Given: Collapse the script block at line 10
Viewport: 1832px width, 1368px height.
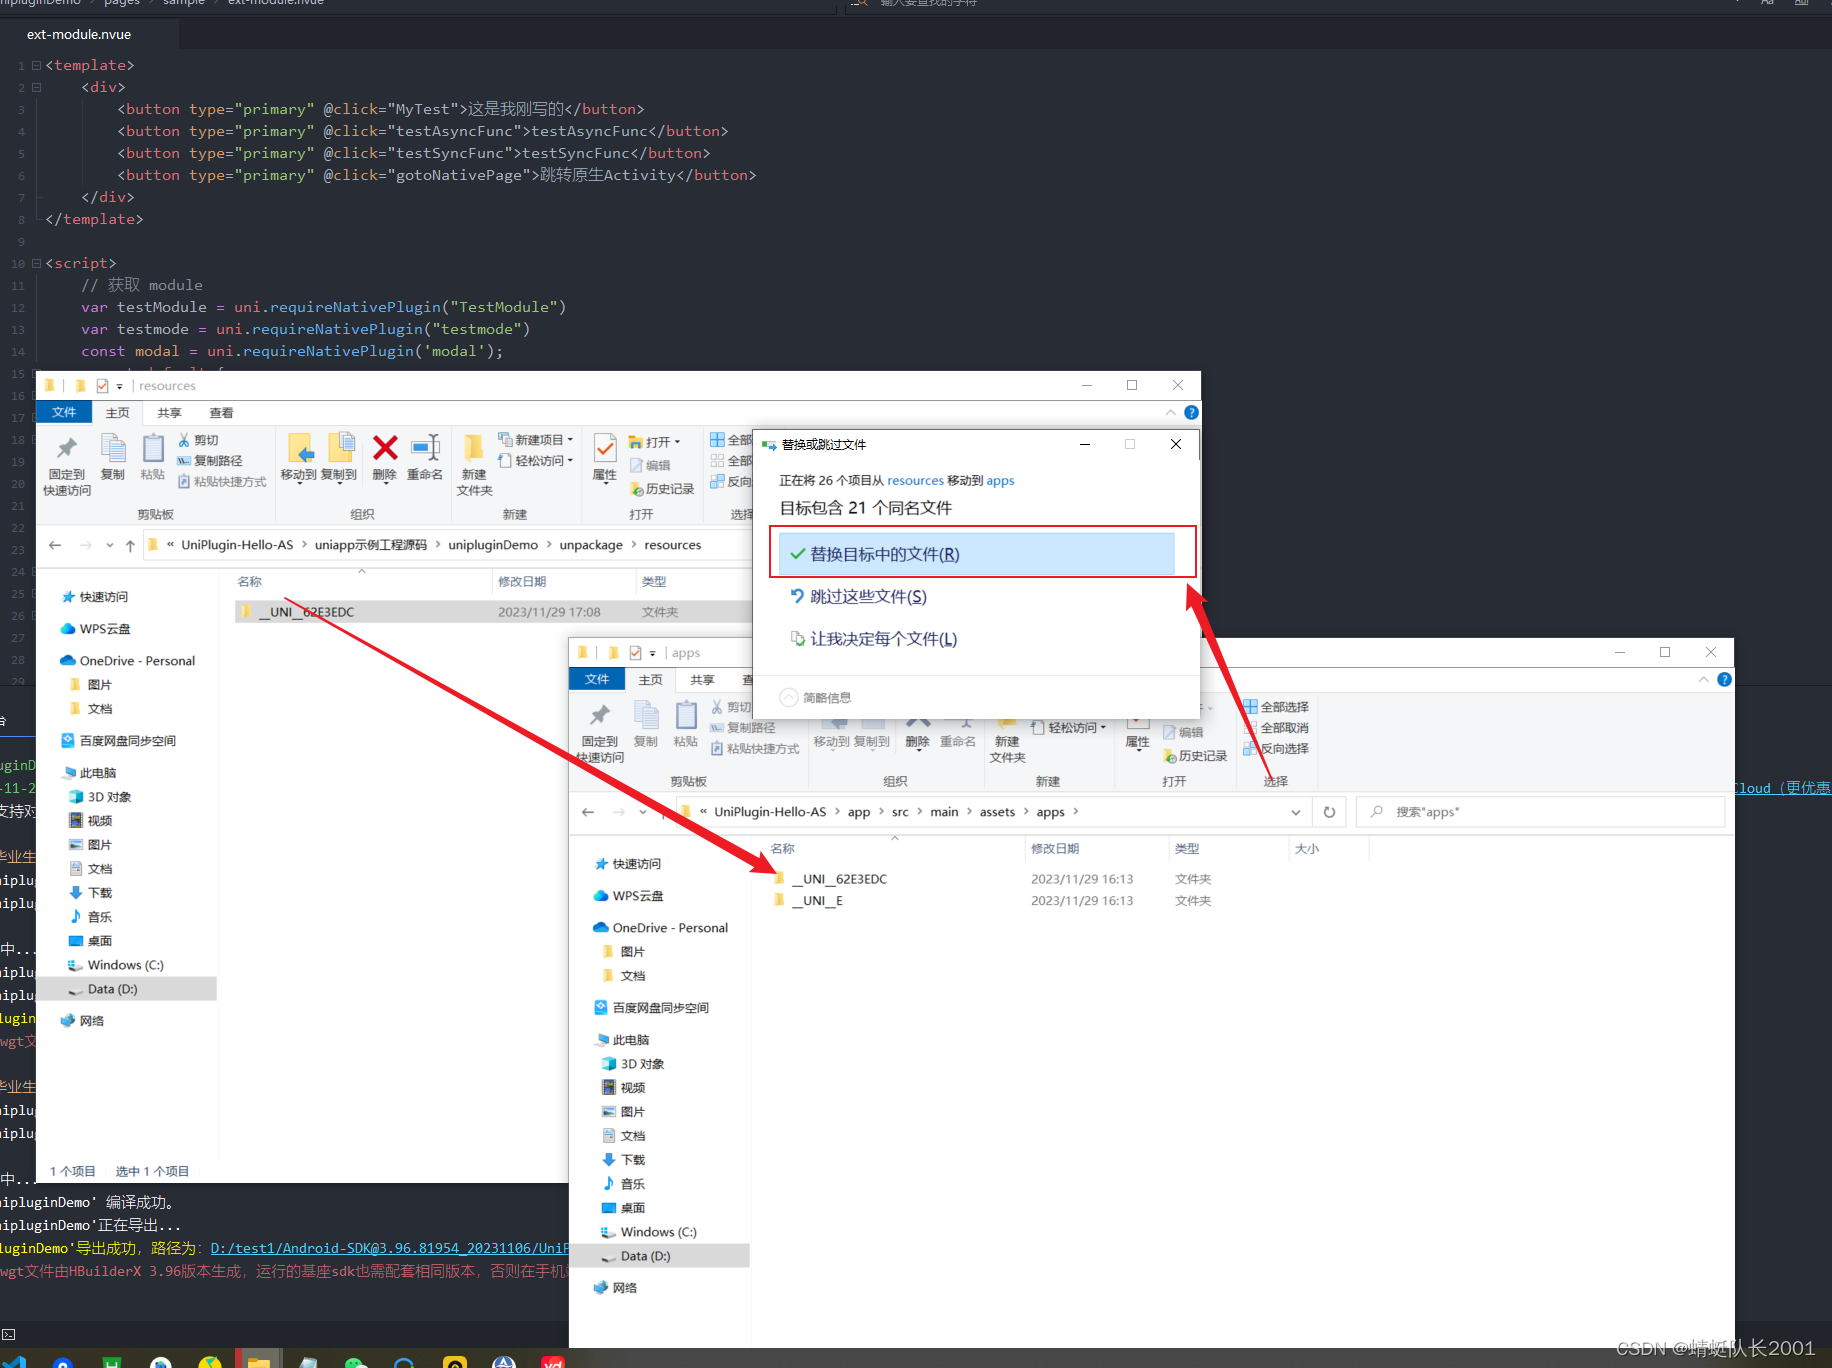Looking at the screenshot, I should pyautogui.click(x=36, y=264).
